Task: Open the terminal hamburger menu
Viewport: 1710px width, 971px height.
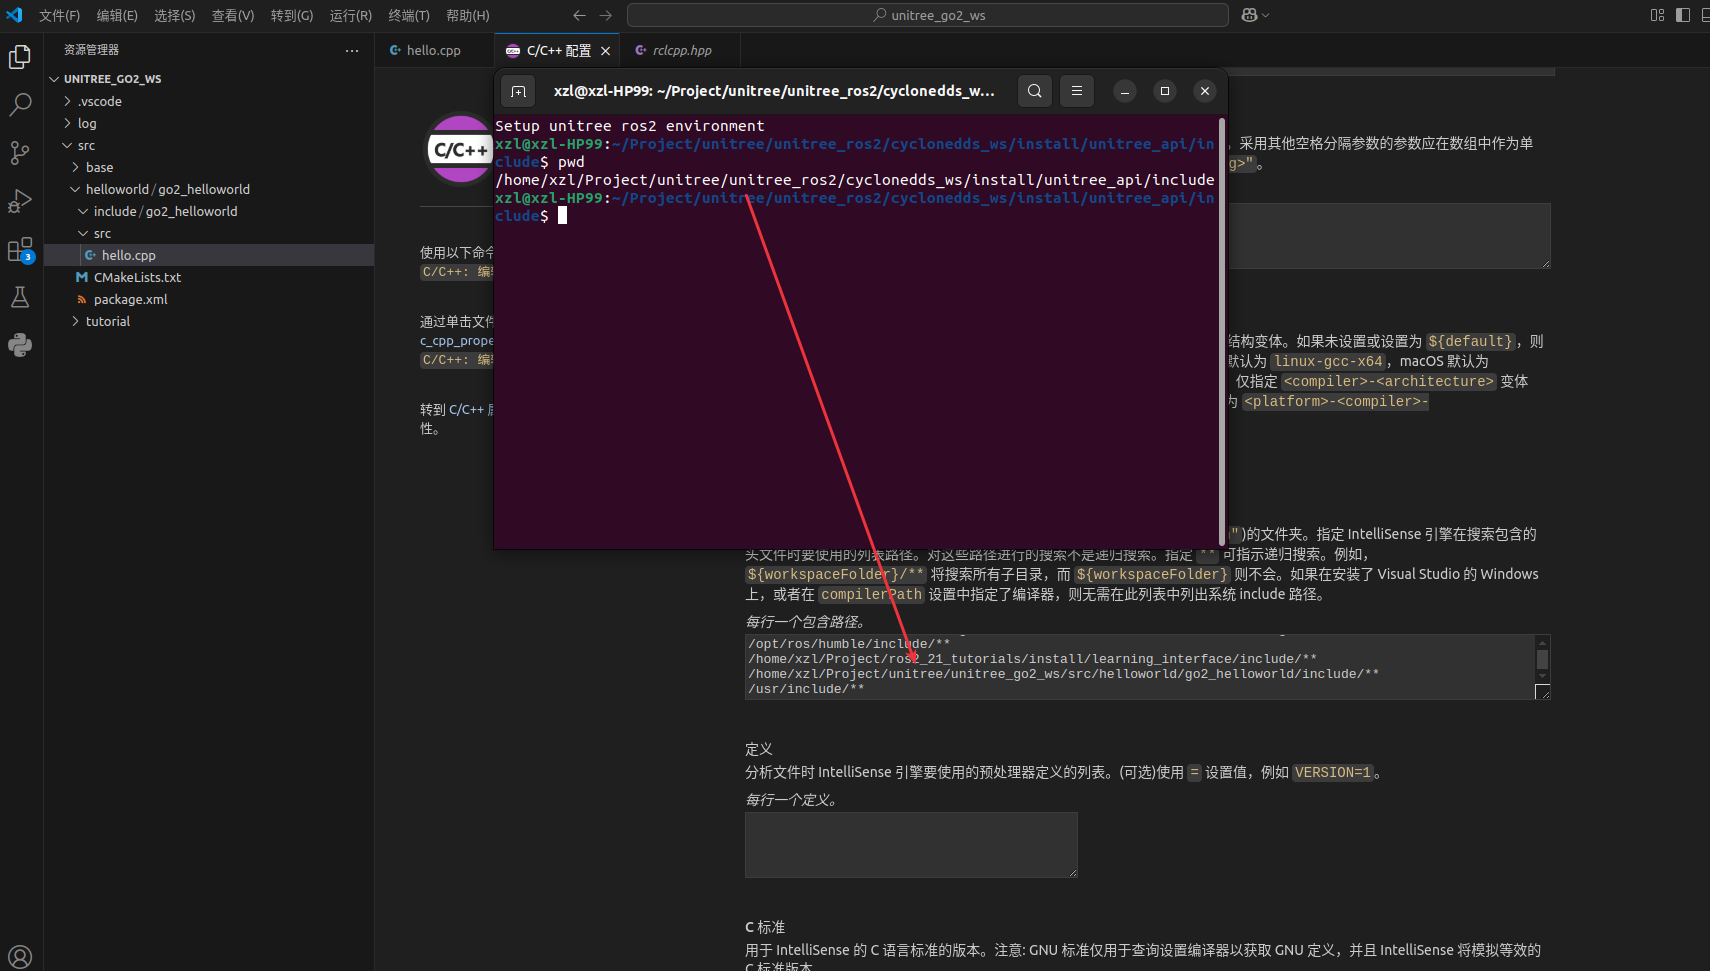Action: click(1077, 91)
